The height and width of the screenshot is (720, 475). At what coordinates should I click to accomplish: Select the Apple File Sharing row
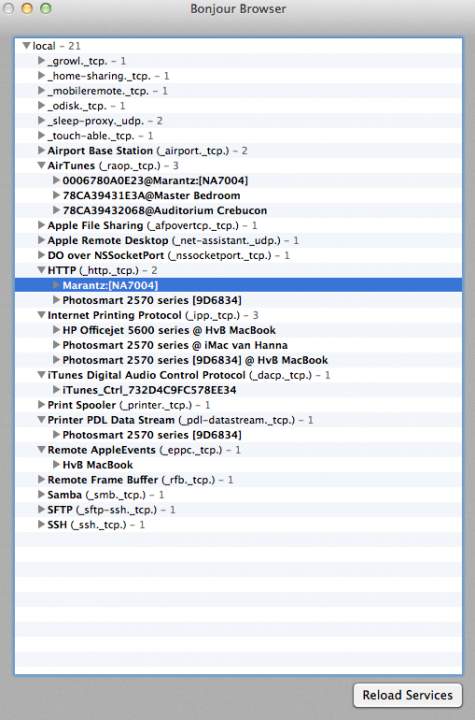(238, 225)
